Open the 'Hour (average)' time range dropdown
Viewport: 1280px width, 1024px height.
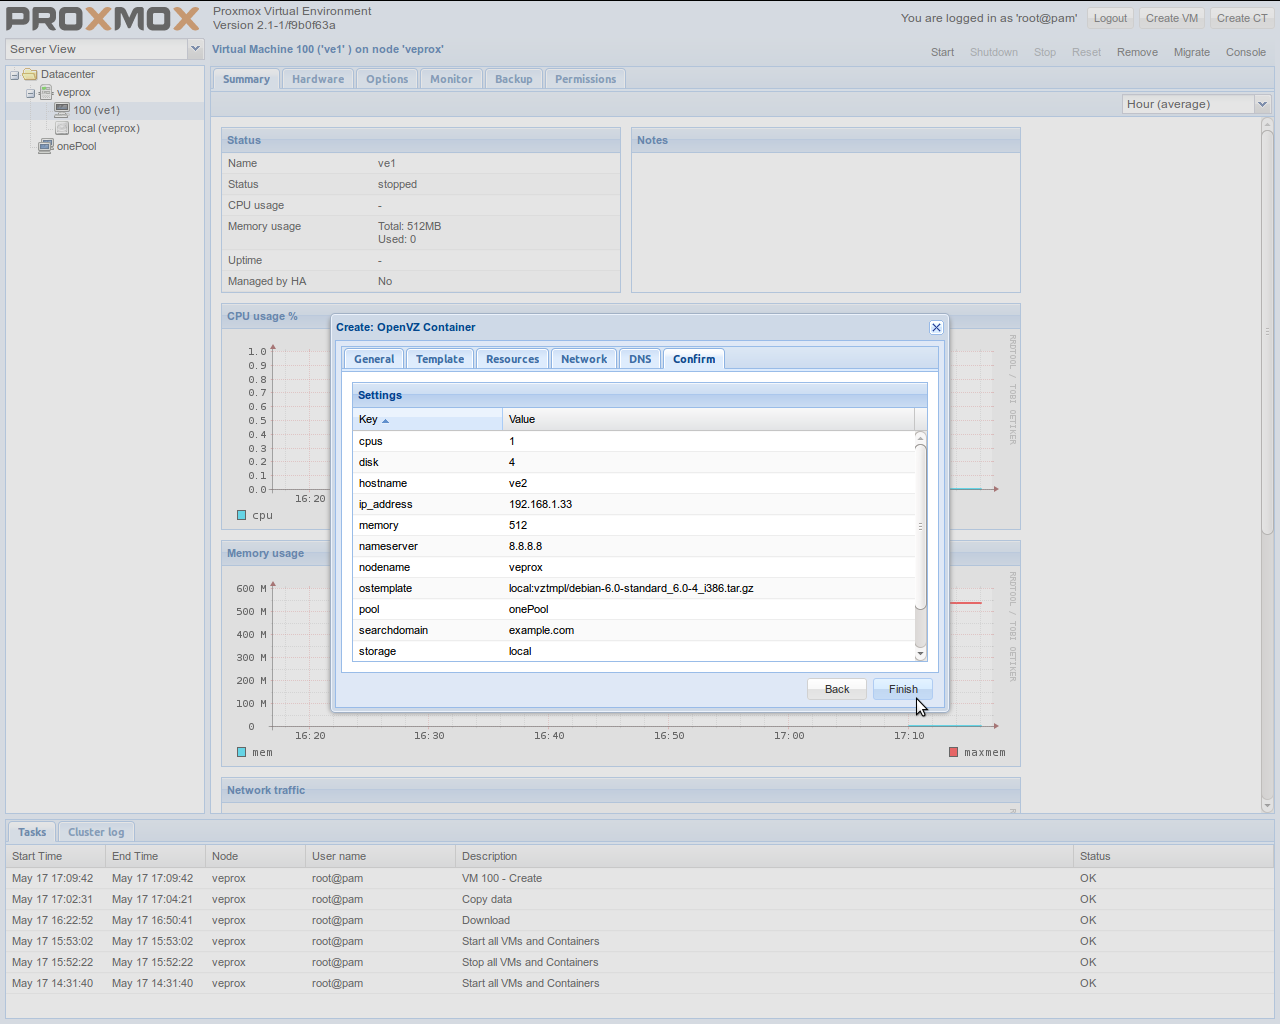pos(1261,103)
